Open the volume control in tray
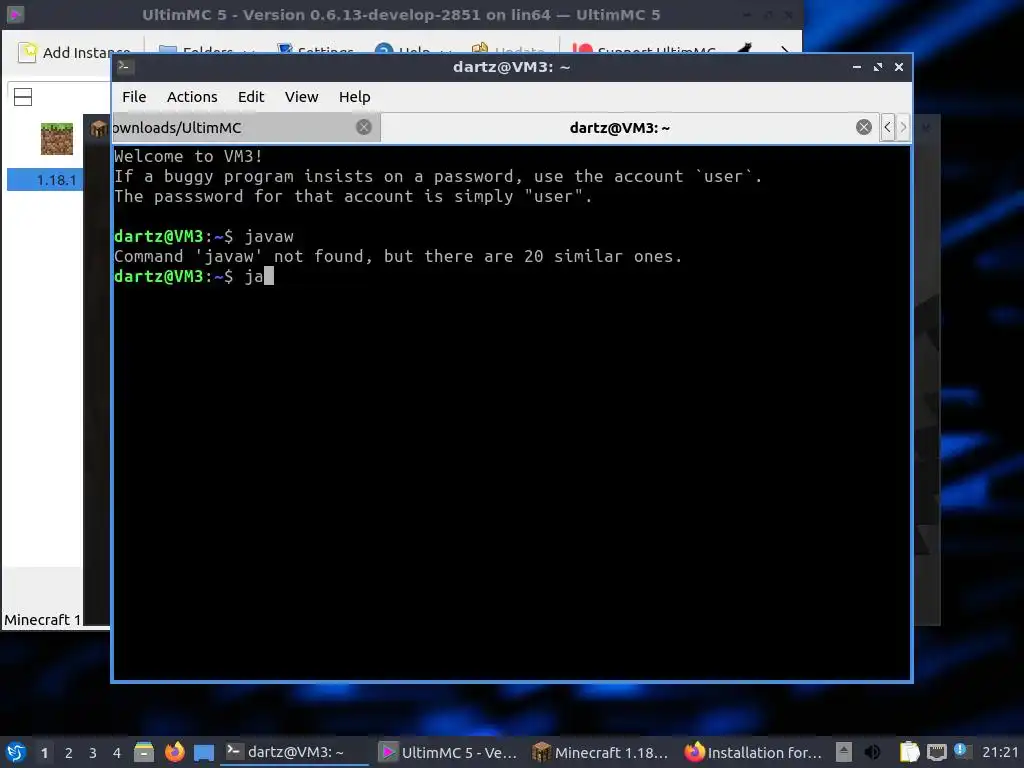This screenshot has height=768, width=1024. pos(872,752)
